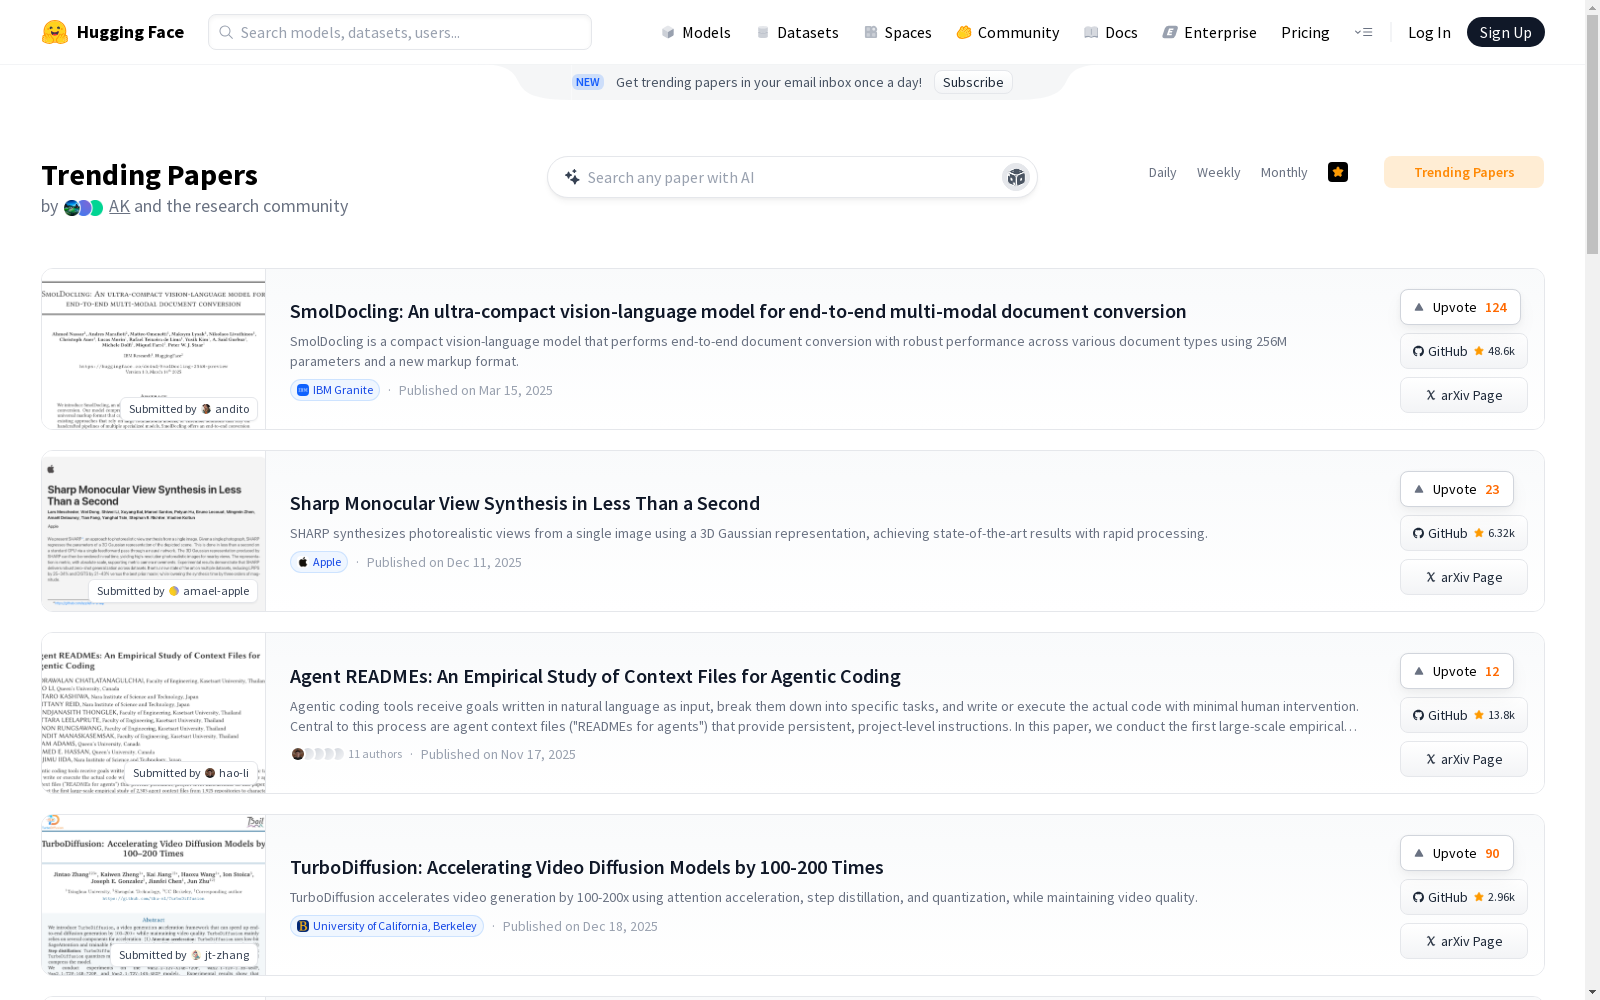Open the TurboDiffusion paper thumbnail
This screenshot has height=1000, width=1600.
click(x=154, y=895)
